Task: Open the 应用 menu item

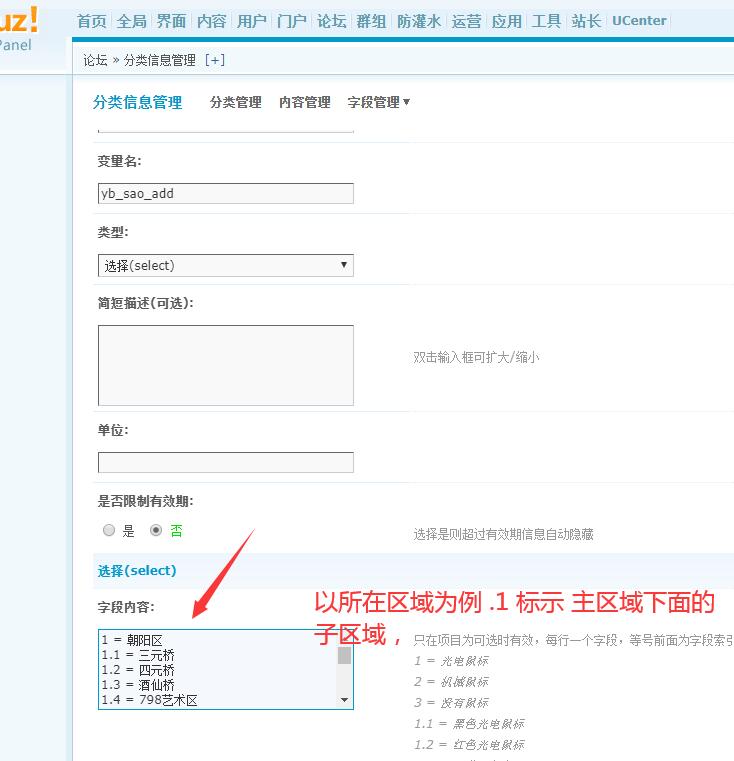Action: (506, 21)
